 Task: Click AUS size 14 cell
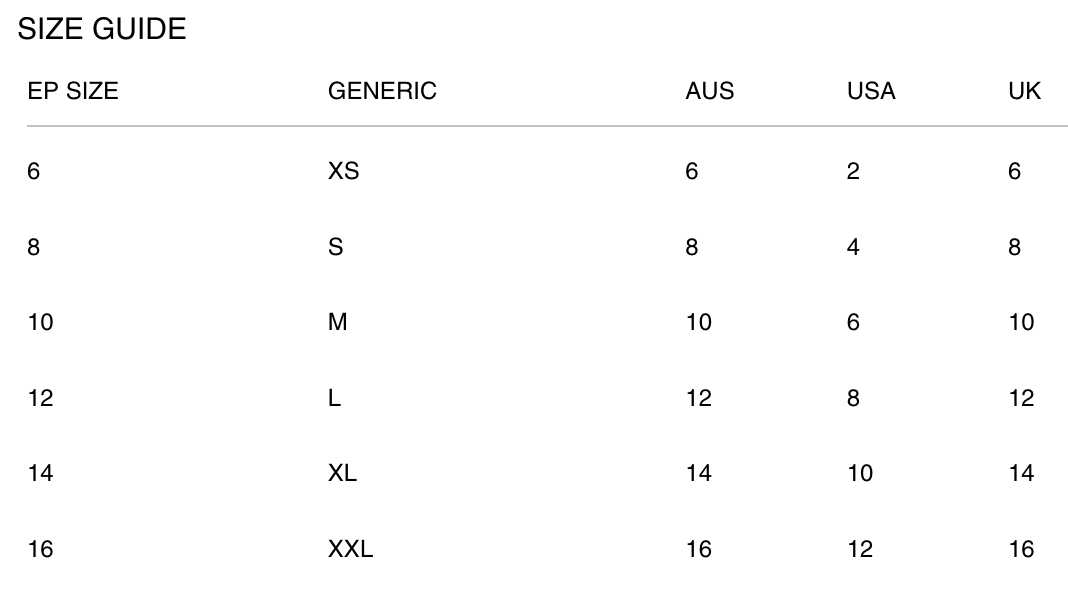pos(699,473)
